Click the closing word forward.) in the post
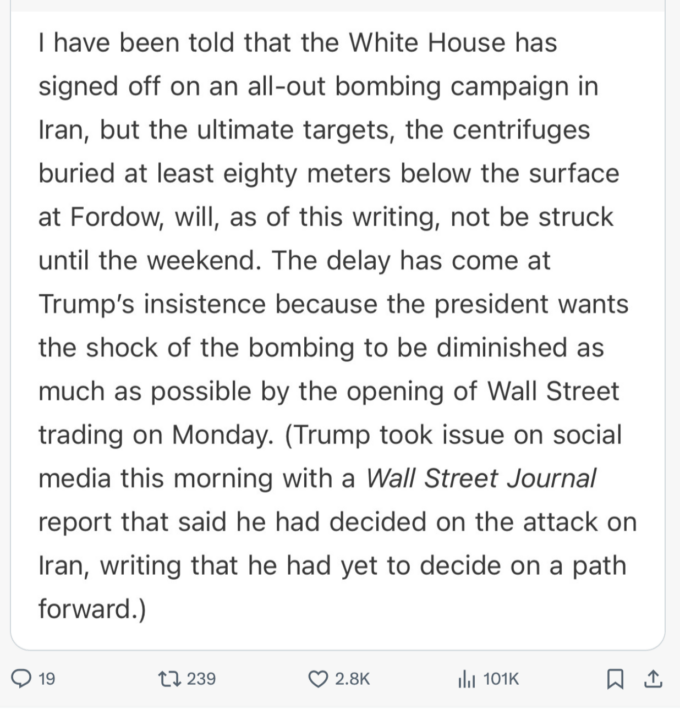The image size is (680, 715). point(92,609)
